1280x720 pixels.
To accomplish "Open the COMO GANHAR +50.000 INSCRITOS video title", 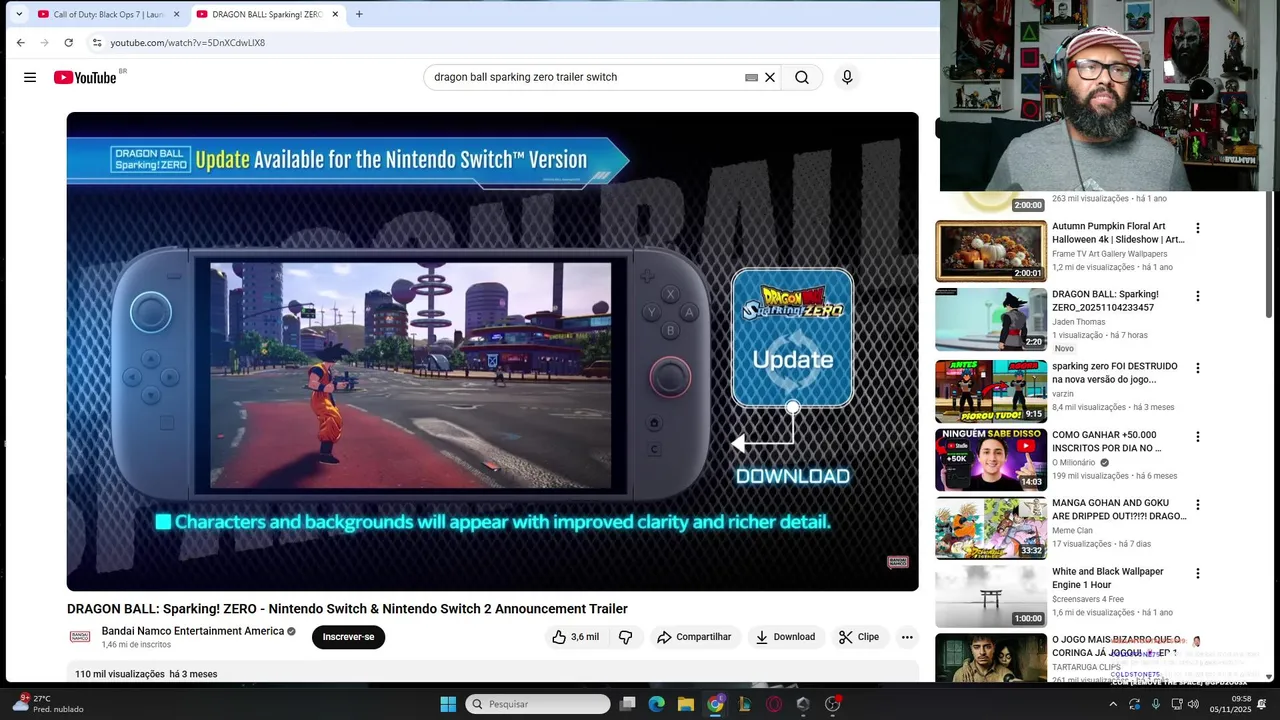I will (1107, 442).
